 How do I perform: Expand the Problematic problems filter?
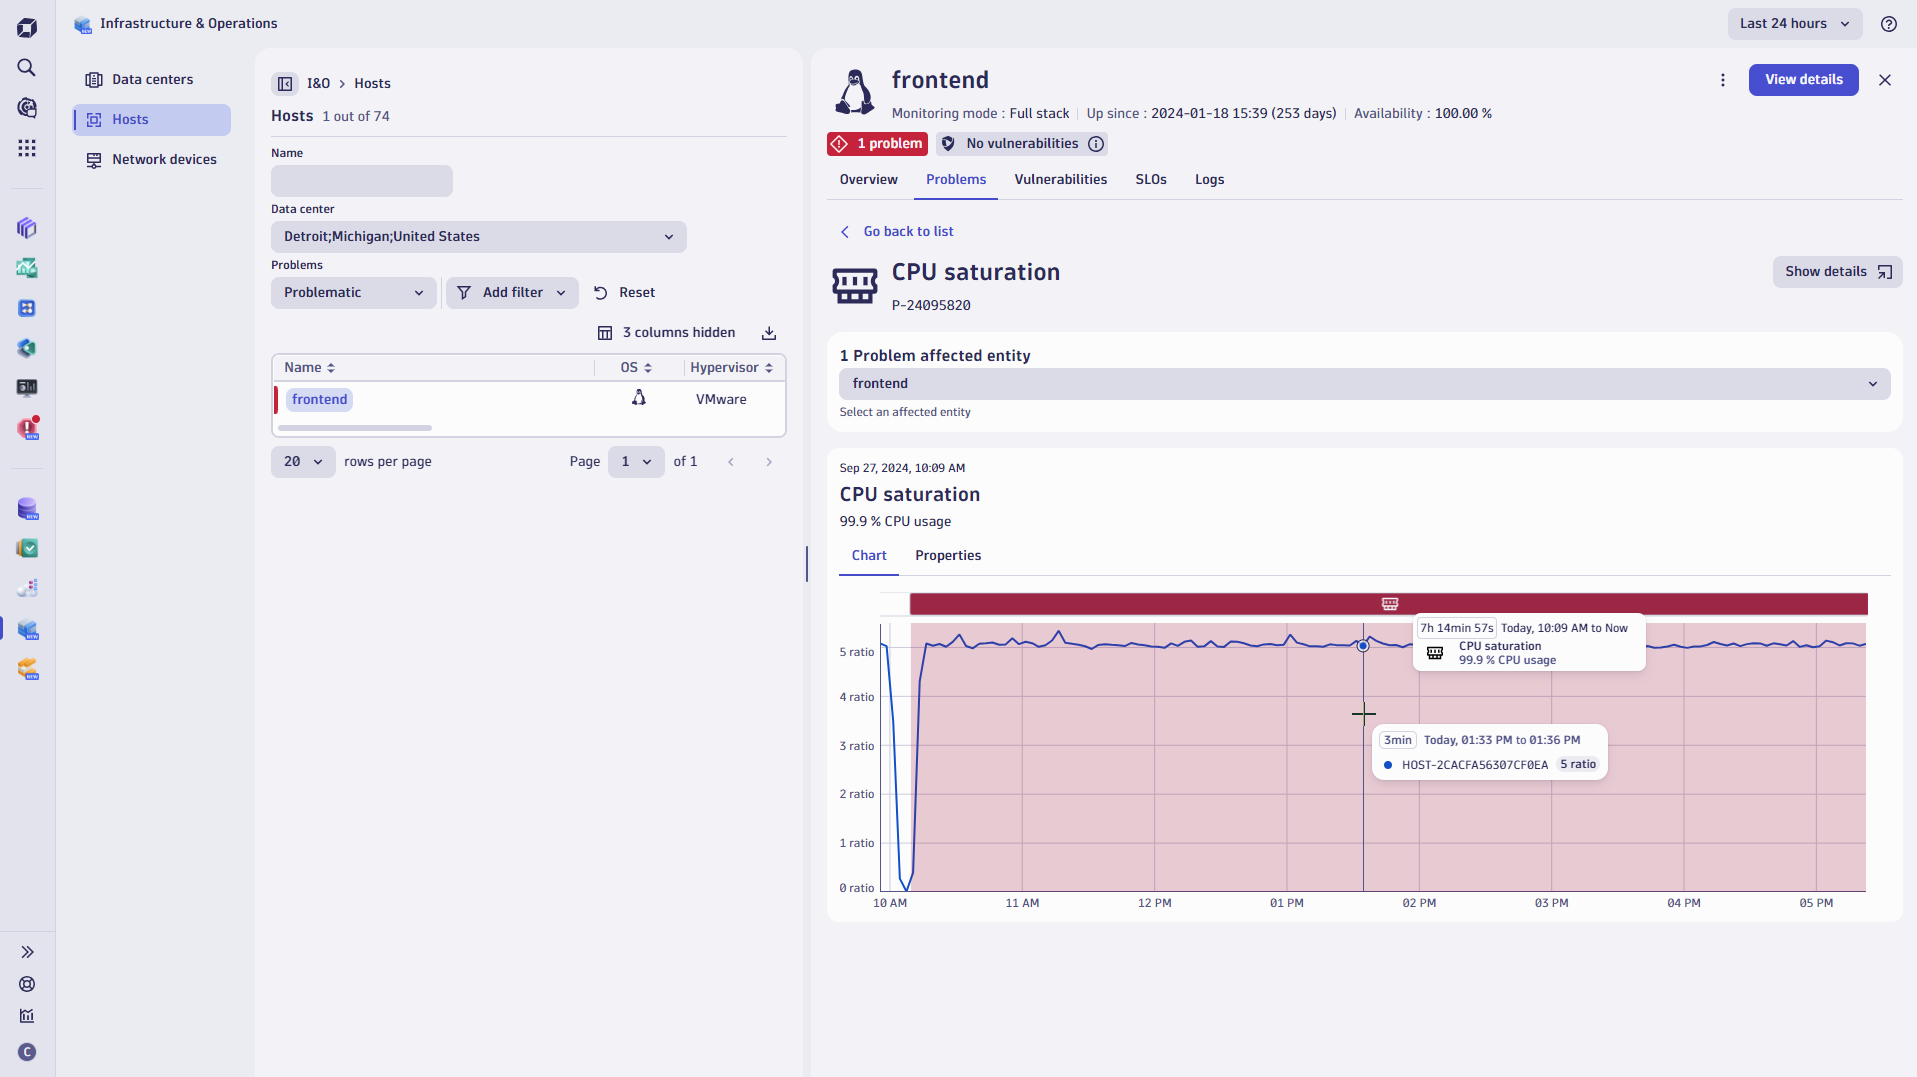point(352,292)
